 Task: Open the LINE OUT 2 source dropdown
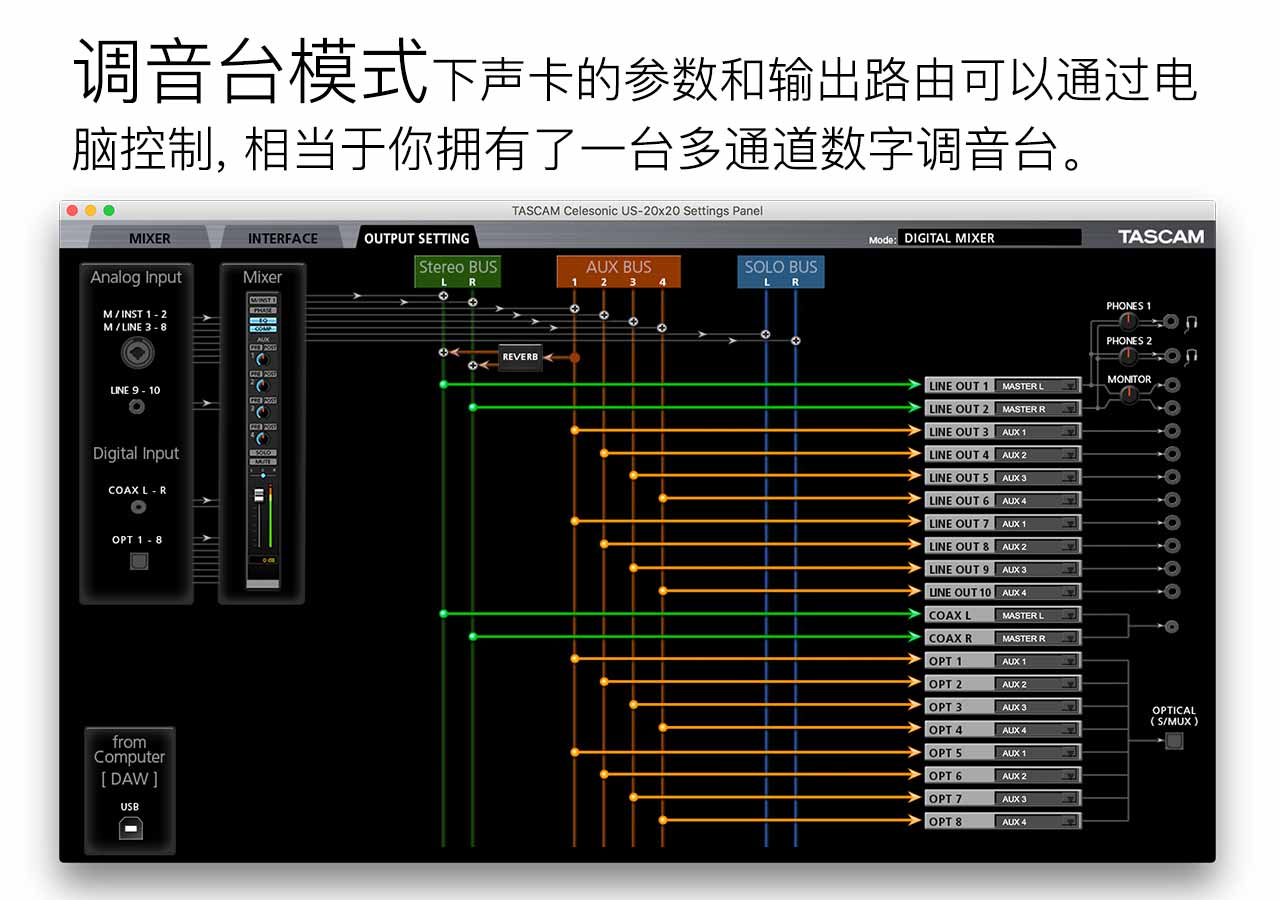click(1038, 409)
